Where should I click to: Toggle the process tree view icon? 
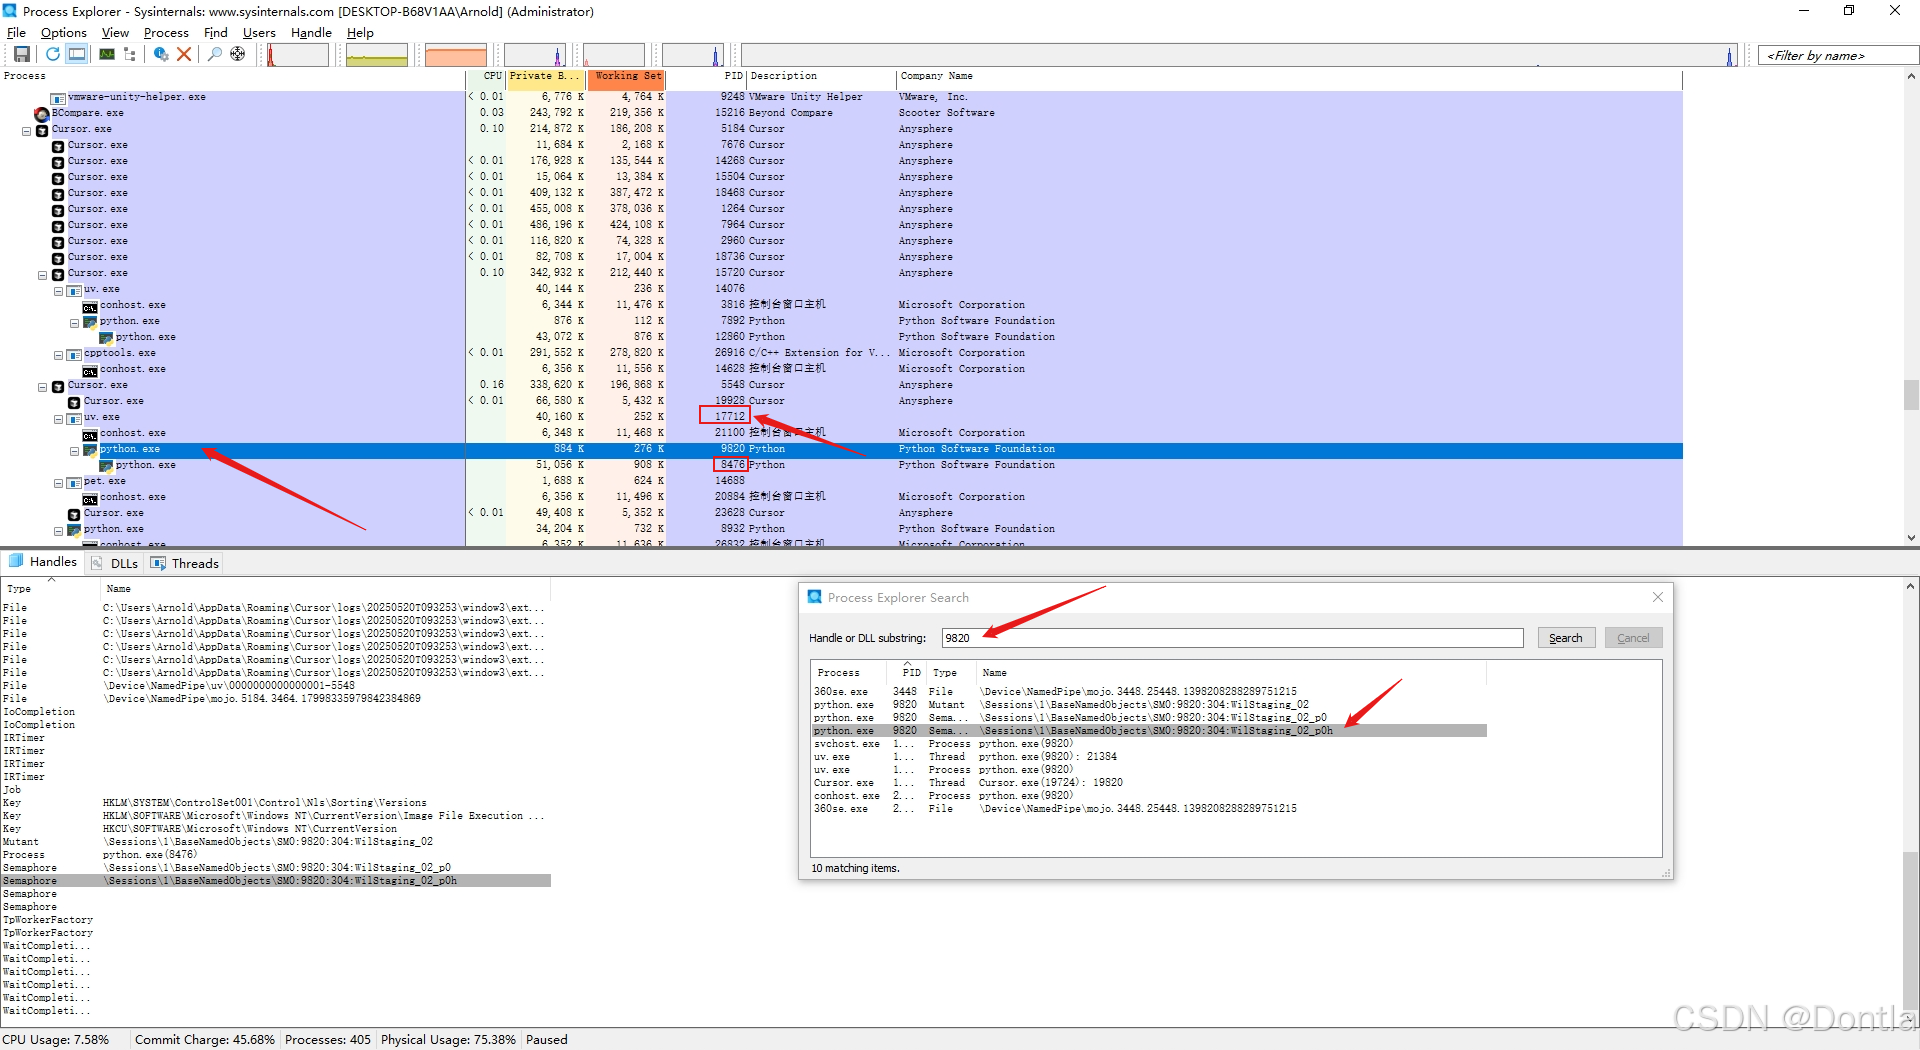pyautogui.click(x=130, y=54)
